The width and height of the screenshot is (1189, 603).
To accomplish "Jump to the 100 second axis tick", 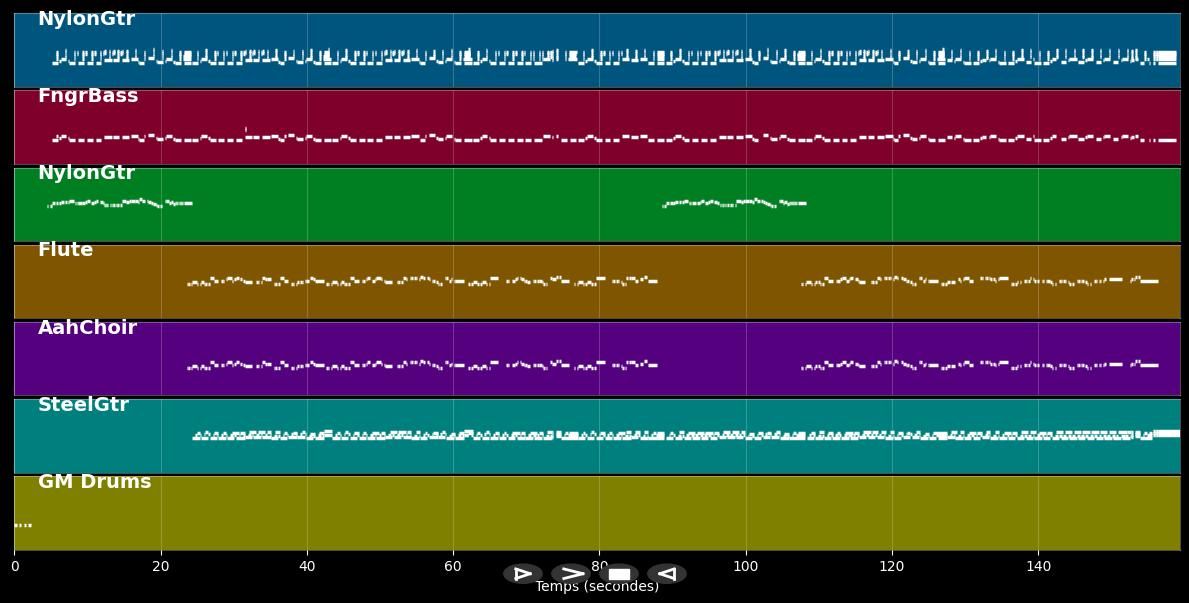I will coord(745,566).
